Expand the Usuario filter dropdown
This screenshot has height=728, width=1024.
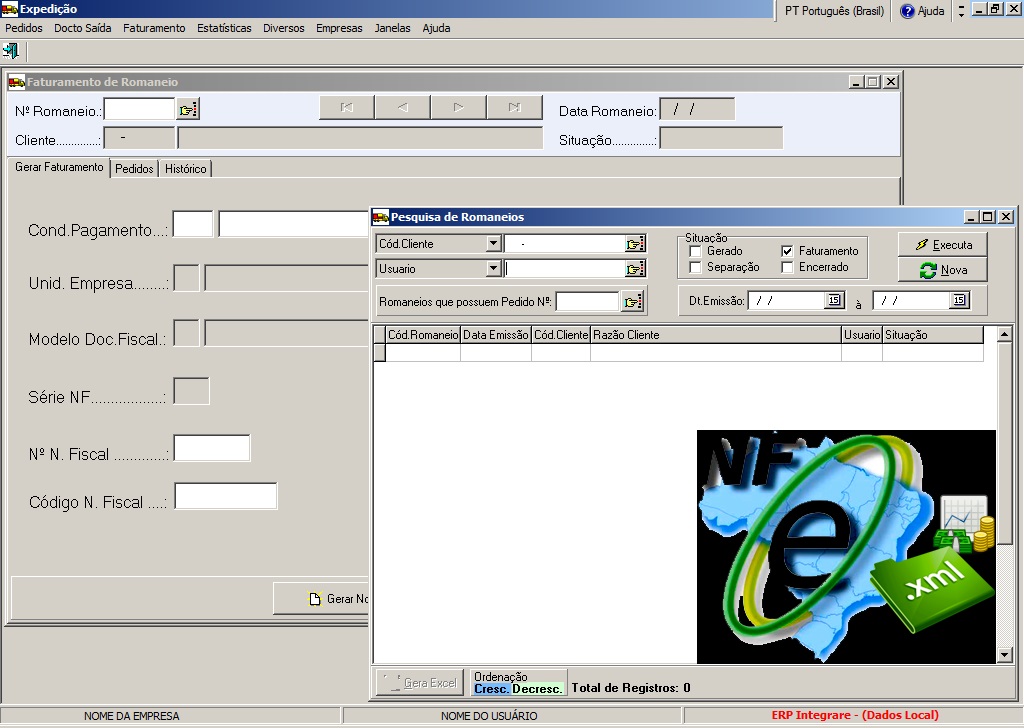pos(493,269)
